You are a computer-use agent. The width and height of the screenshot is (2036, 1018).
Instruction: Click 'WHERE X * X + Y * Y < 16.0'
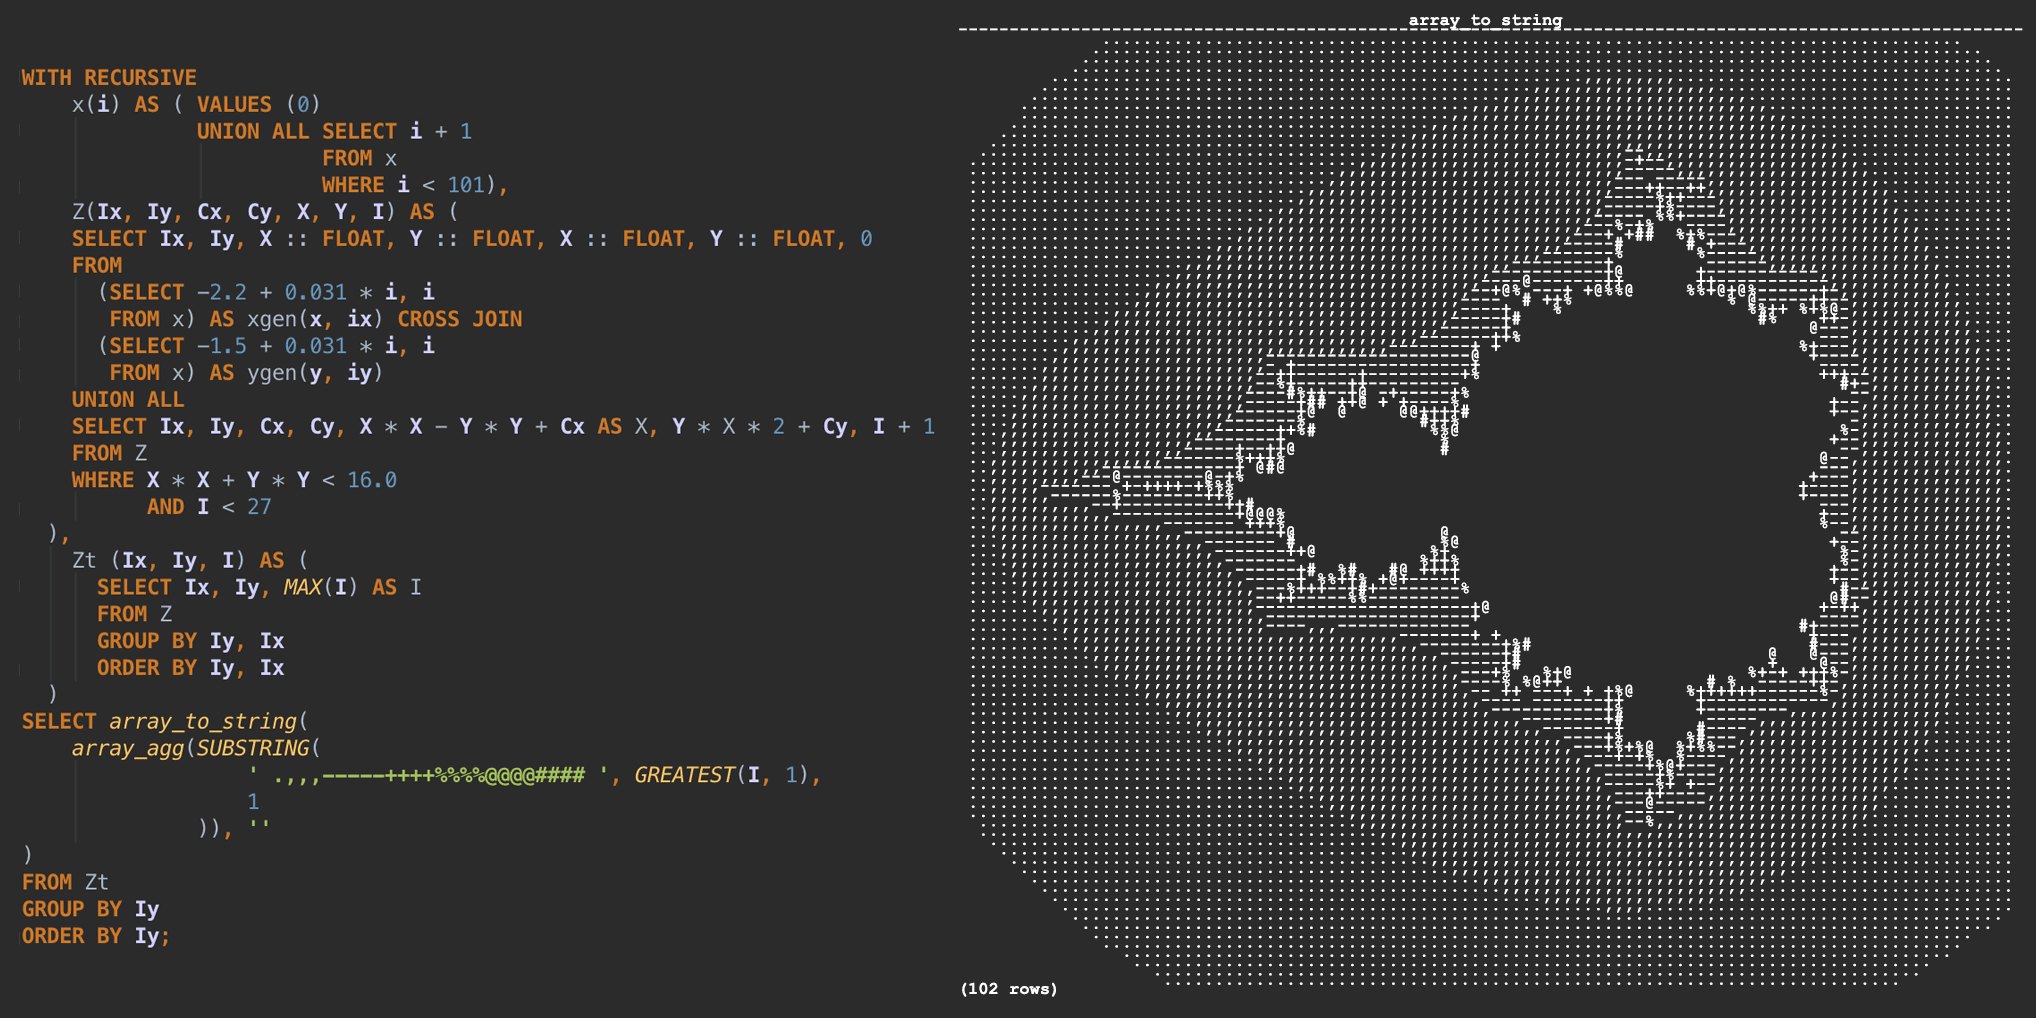coord(234,480)
